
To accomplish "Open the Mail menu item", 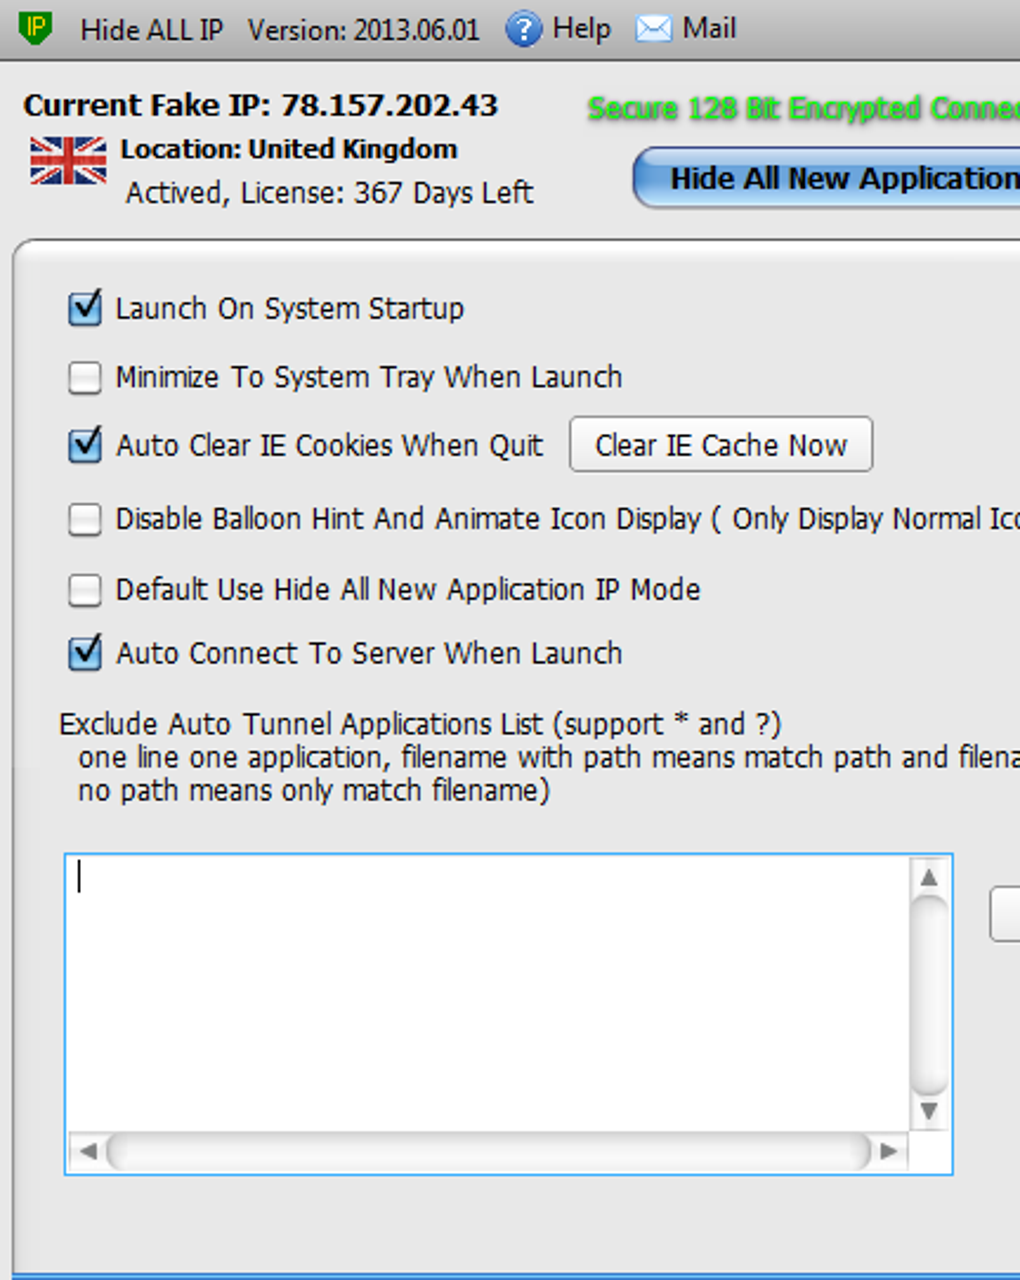I will click(709, 28).
